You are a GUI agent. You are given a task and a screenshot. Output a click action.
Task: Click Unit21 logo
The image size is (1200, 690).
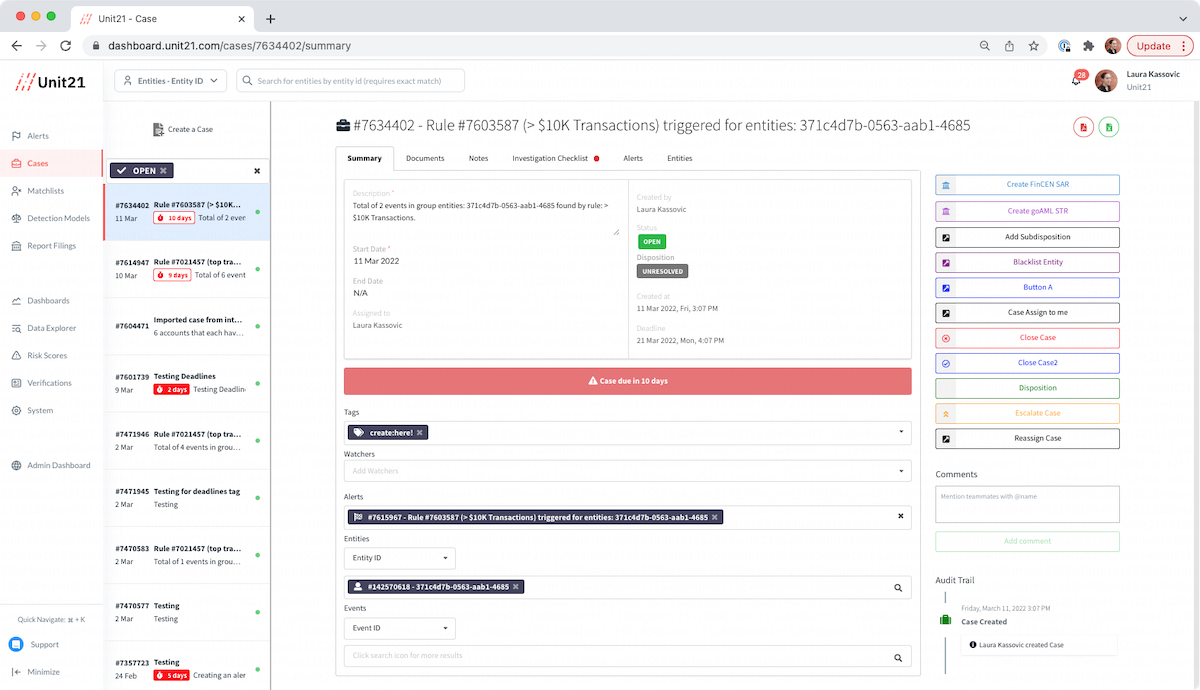pos(50,82)
